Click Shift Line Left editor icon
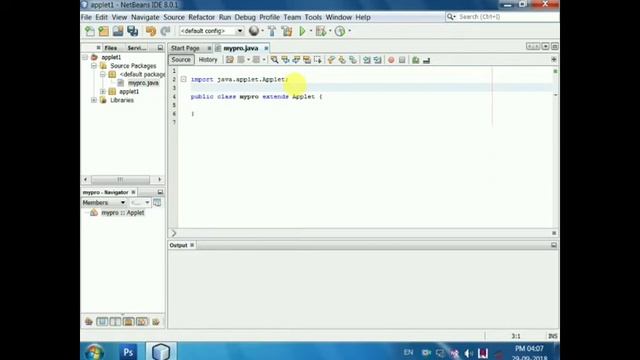640x360 pixels. click(x=367, y=60)
